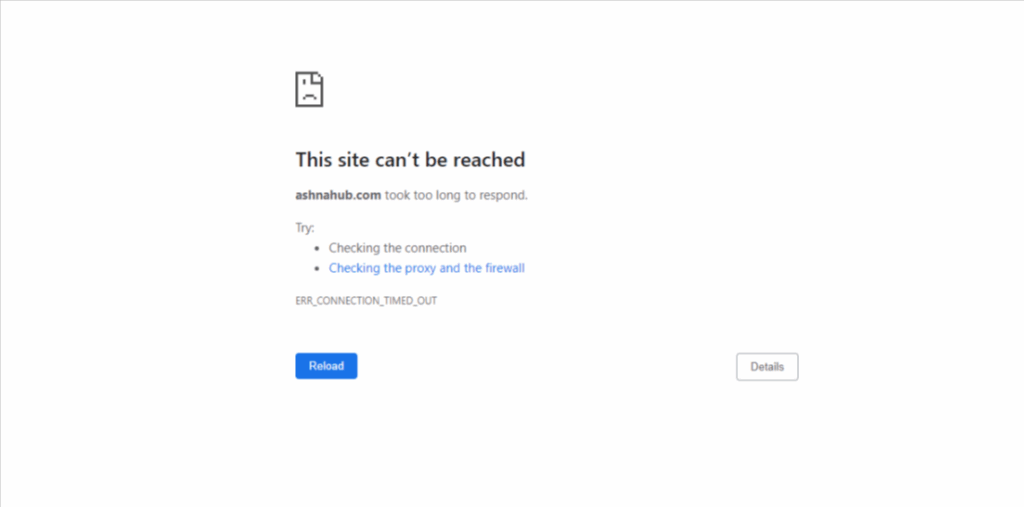Click the word This in the heading
The image size is (1024, 507).
[x=314, y=159]
